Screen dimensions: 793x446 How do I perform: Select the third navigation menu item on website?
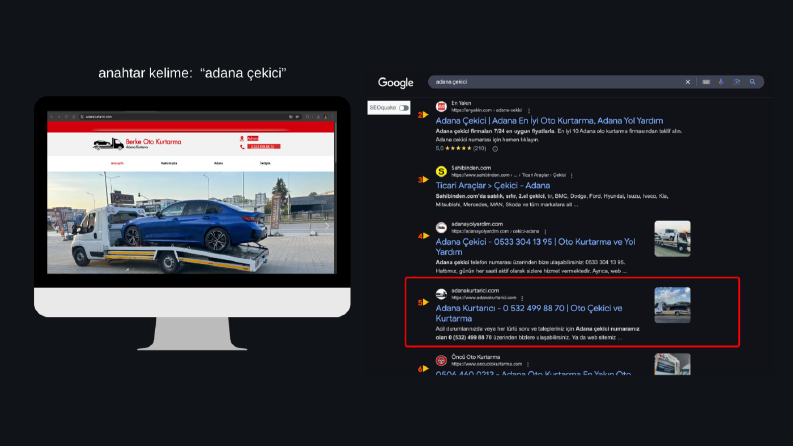click(x=218, y=163)
